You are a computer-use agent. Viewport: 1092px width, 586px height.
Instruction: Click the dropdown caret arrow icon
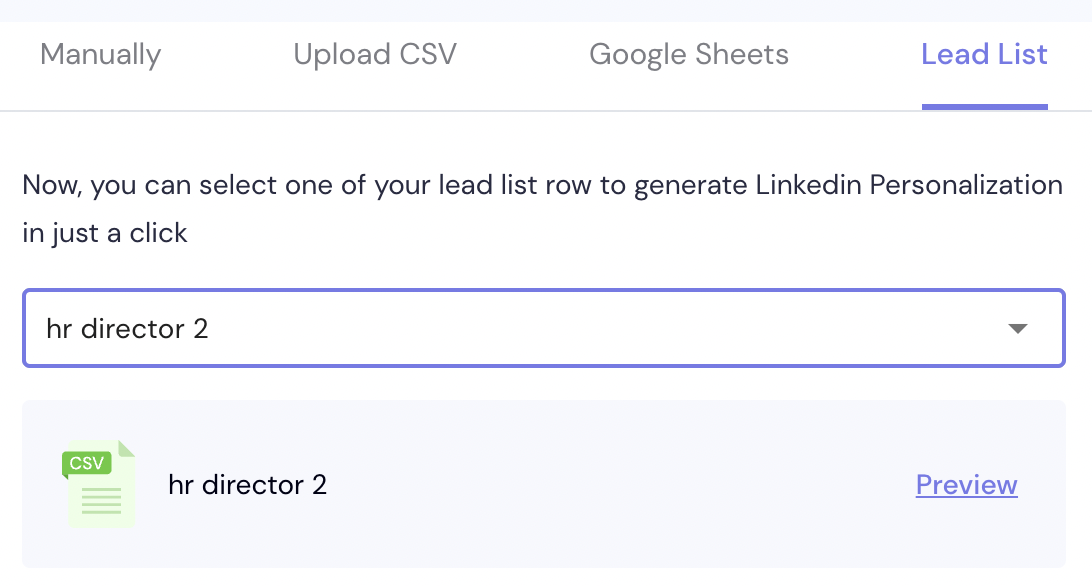1017,329
